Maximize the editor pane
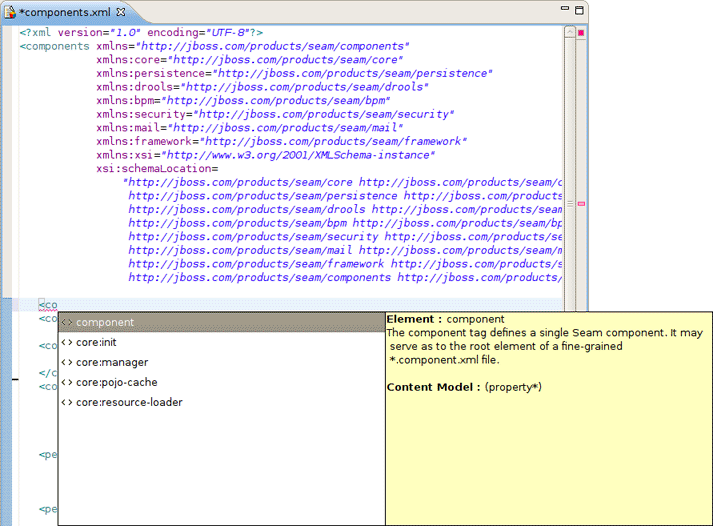Image resolution: width=713 pixels, height=526 pixels. pos(579,10)
